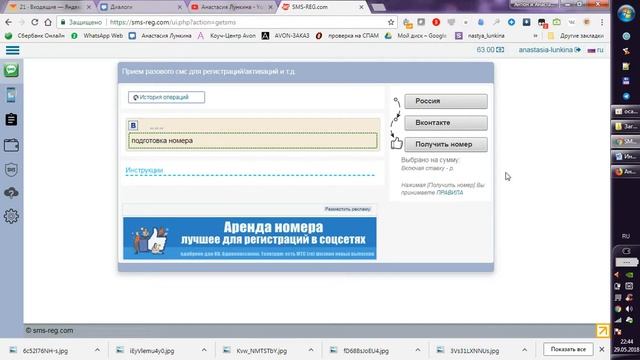Click the red Opera-style extension icon
Screen dimensions: 640x360
click(x=436, y=22)
